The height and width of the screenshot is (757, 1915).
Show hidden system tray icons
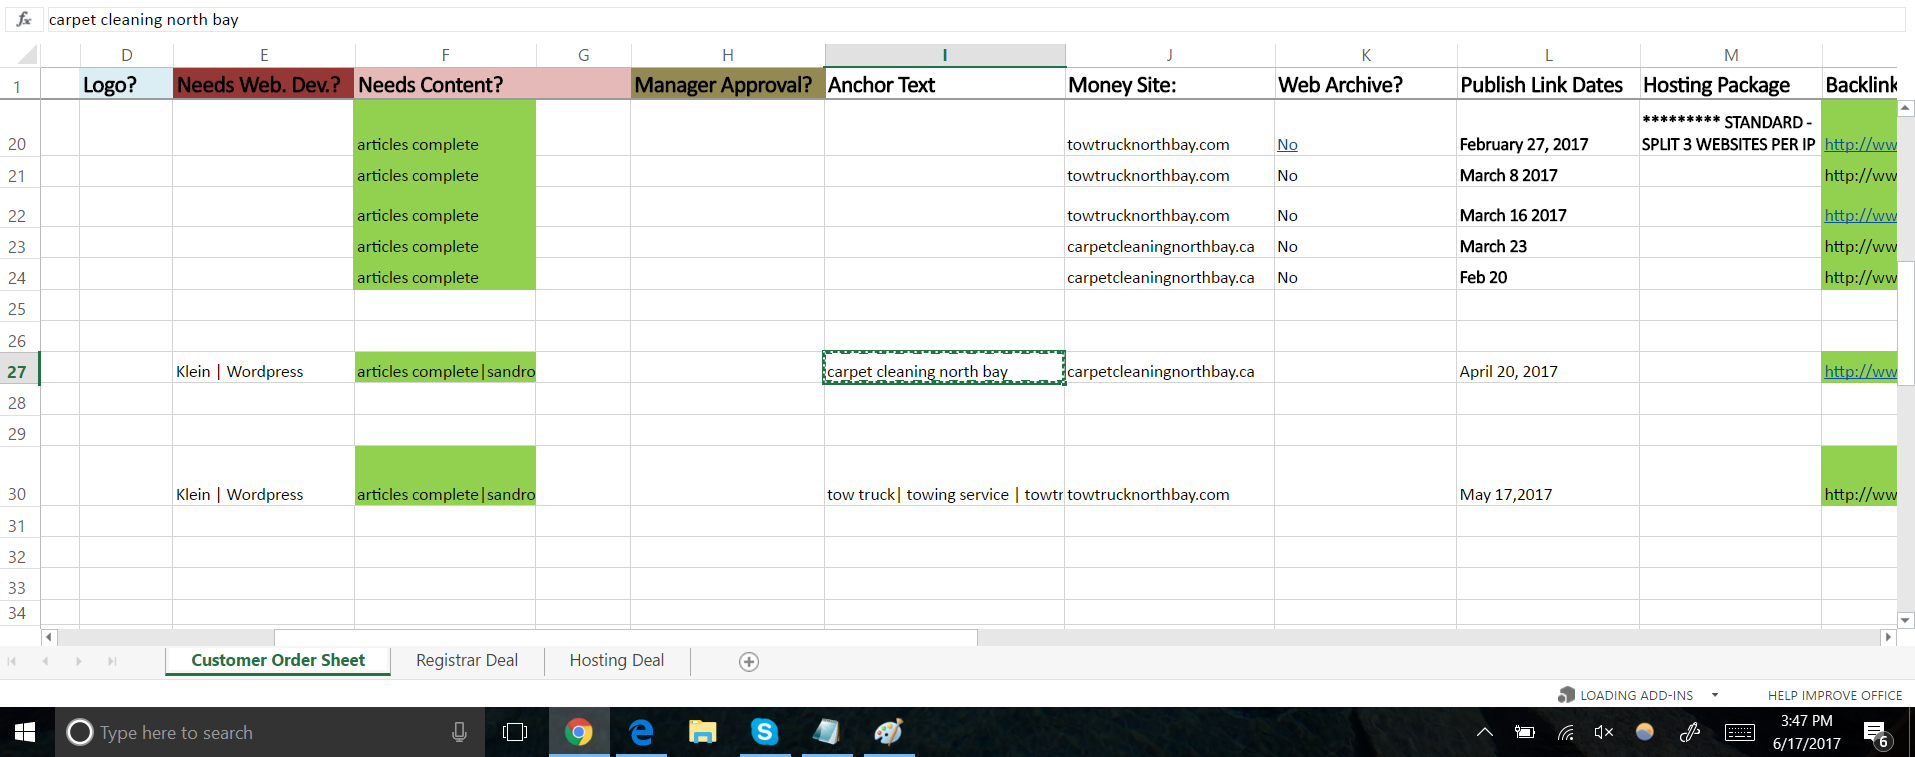point(1485,732)
